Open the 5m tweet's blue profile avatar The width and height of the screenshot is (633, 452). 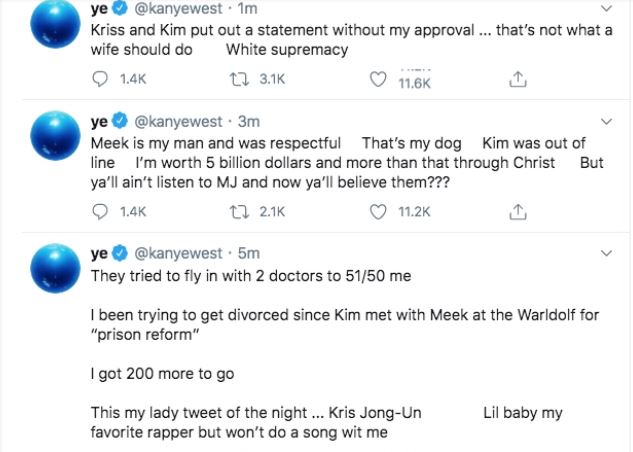click(55, 268)
